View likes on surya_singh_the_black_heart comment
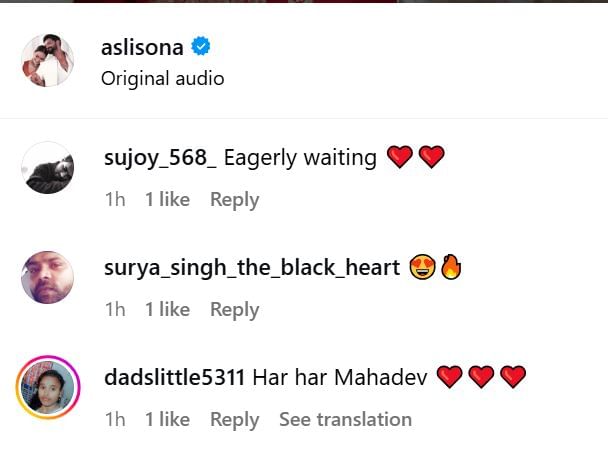The width and height of the screenshot is (608, 462). coord(168,309)
